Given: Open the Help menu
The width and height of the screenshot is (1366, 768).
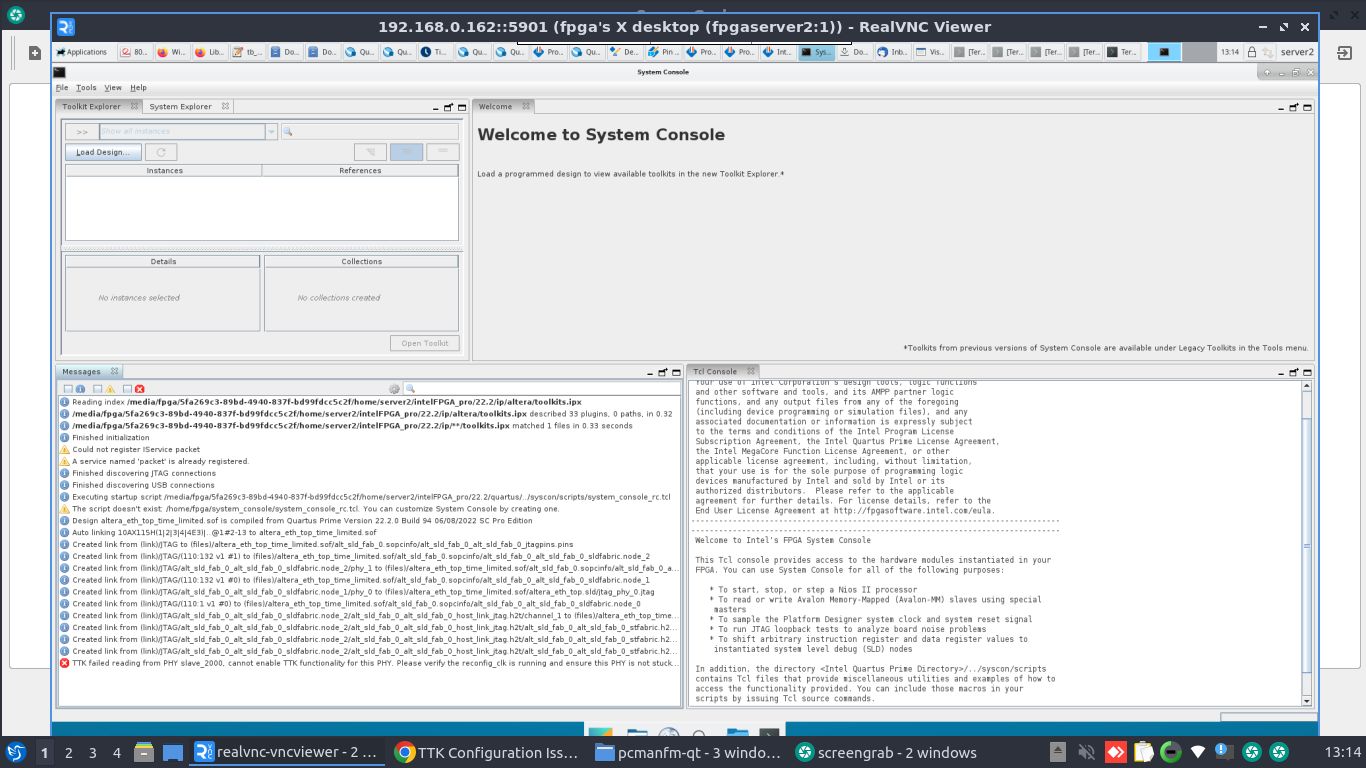Looking at the screenshot, I should (x=138, y=88).
